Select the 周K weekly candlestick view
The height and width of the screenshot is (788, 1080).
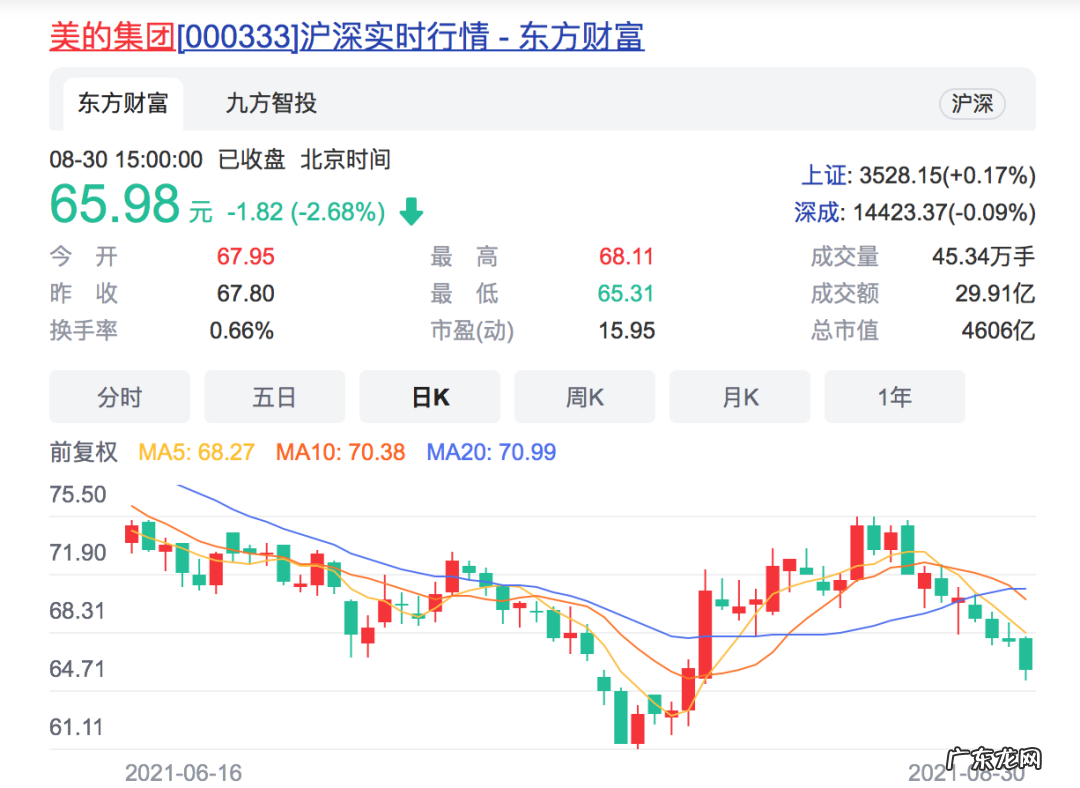pos(584,397)
